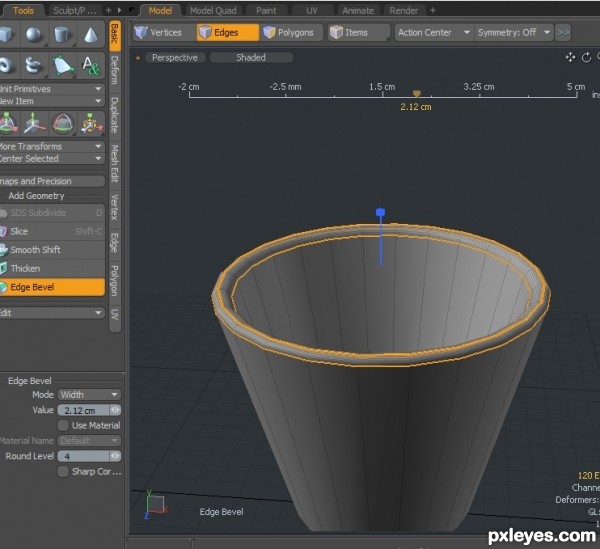Open the UV layout tab
Image resolution: width=600 pixels, height=549 pixels.
coord(312,11)
